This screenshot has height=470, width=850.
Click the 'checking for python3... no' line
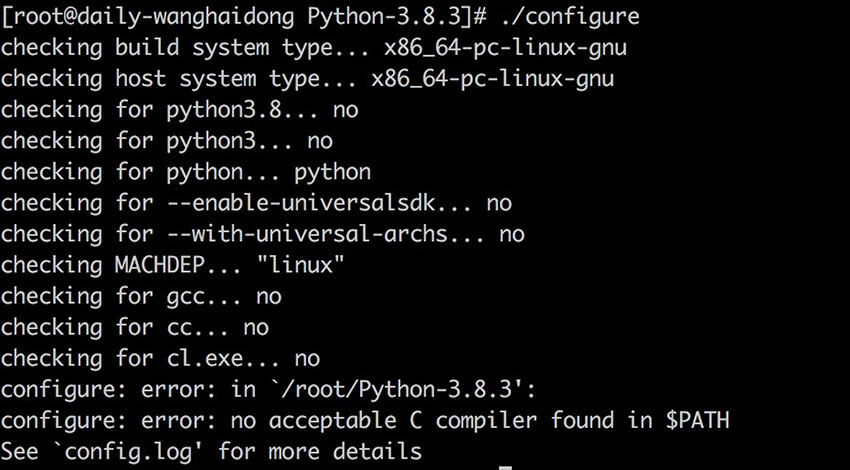pyautogui.click(x=166, y=140)
